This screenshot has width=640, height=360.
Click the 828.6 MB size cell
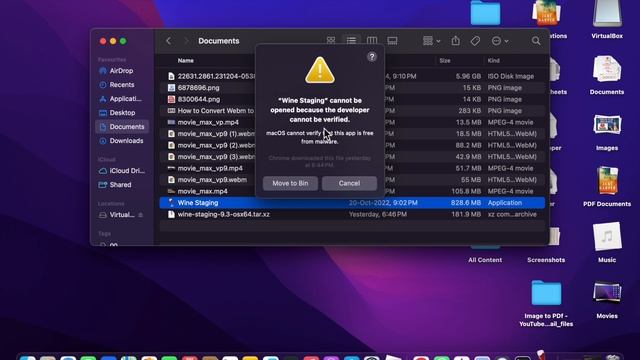point(465,203)
